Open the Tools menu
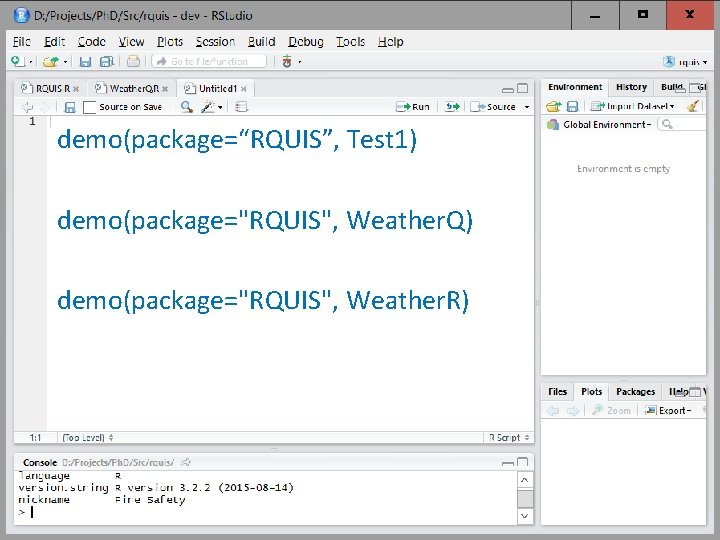This screenshot has width=720, height=540. pos(350,42)
